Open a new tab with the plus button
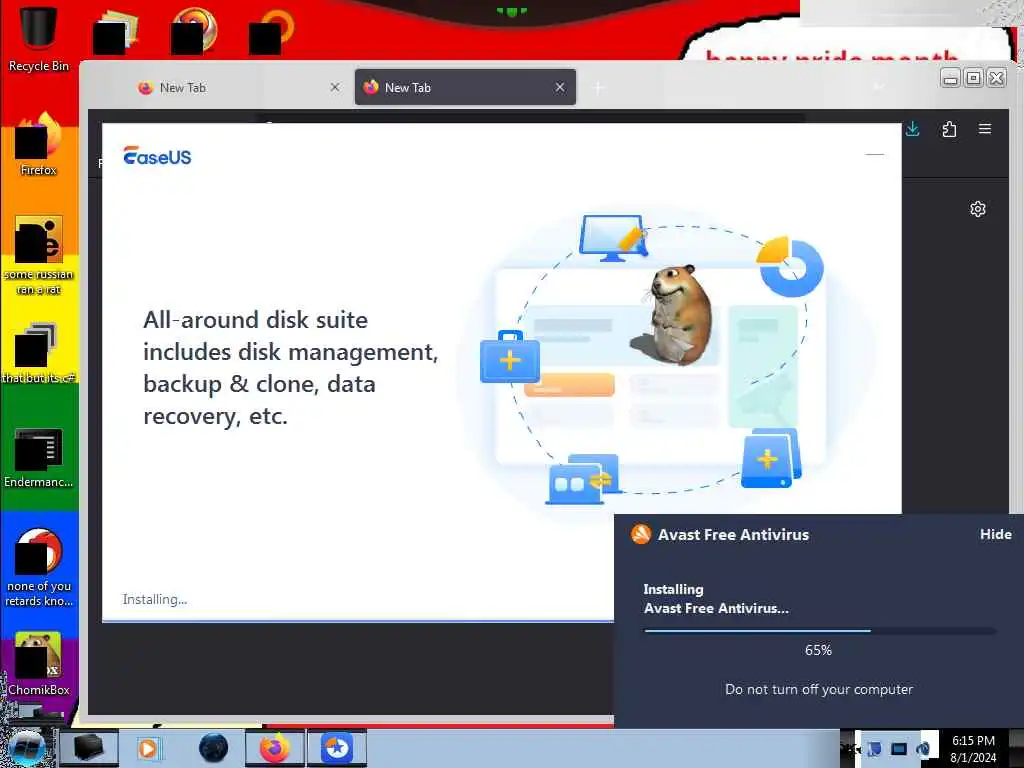 coord(598,88)
